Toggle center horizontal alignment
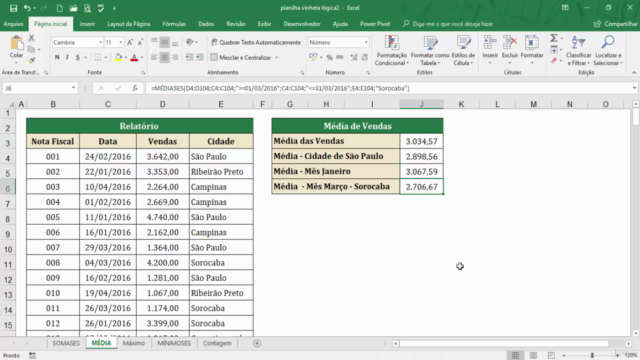640x360 pixels. coord(164,58)
